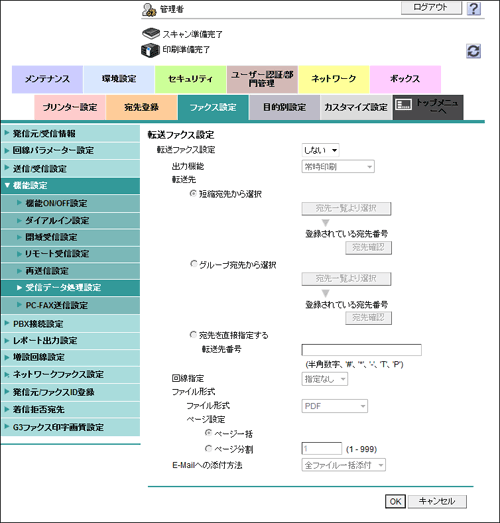Viewport: 500px width, 523px height.
Task: Expand 発信元/受信情報 sidebar arrow
Action: (x=7, y=133)
